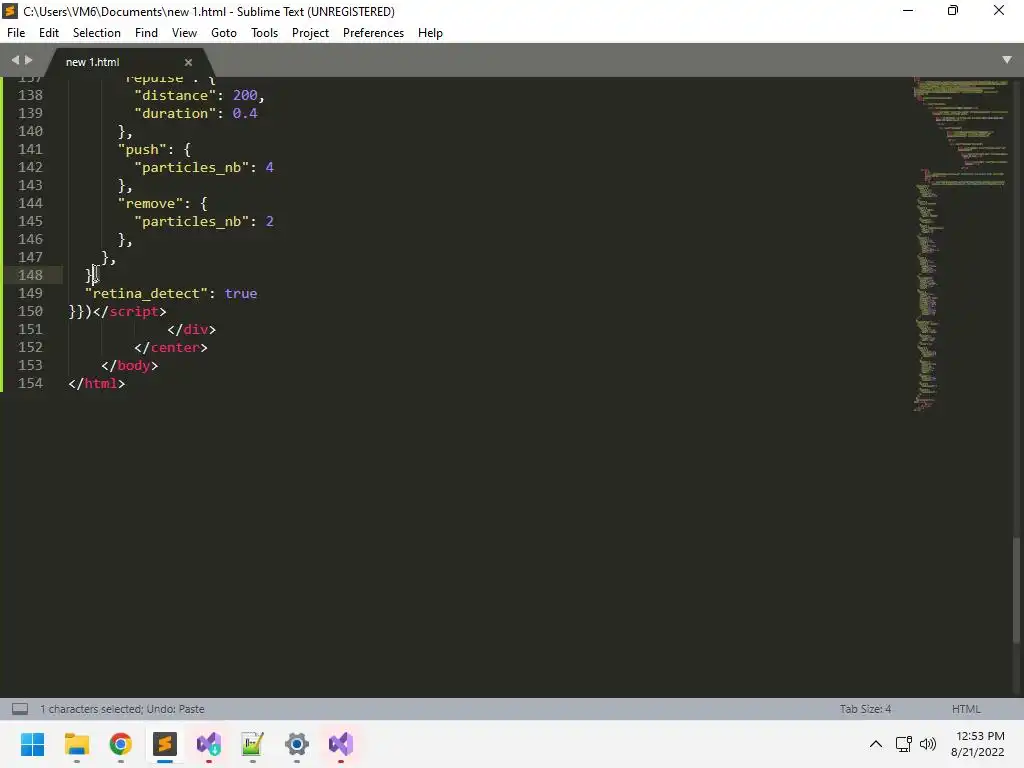Click the vertical scrollbar thumb

coord(1016,590)
